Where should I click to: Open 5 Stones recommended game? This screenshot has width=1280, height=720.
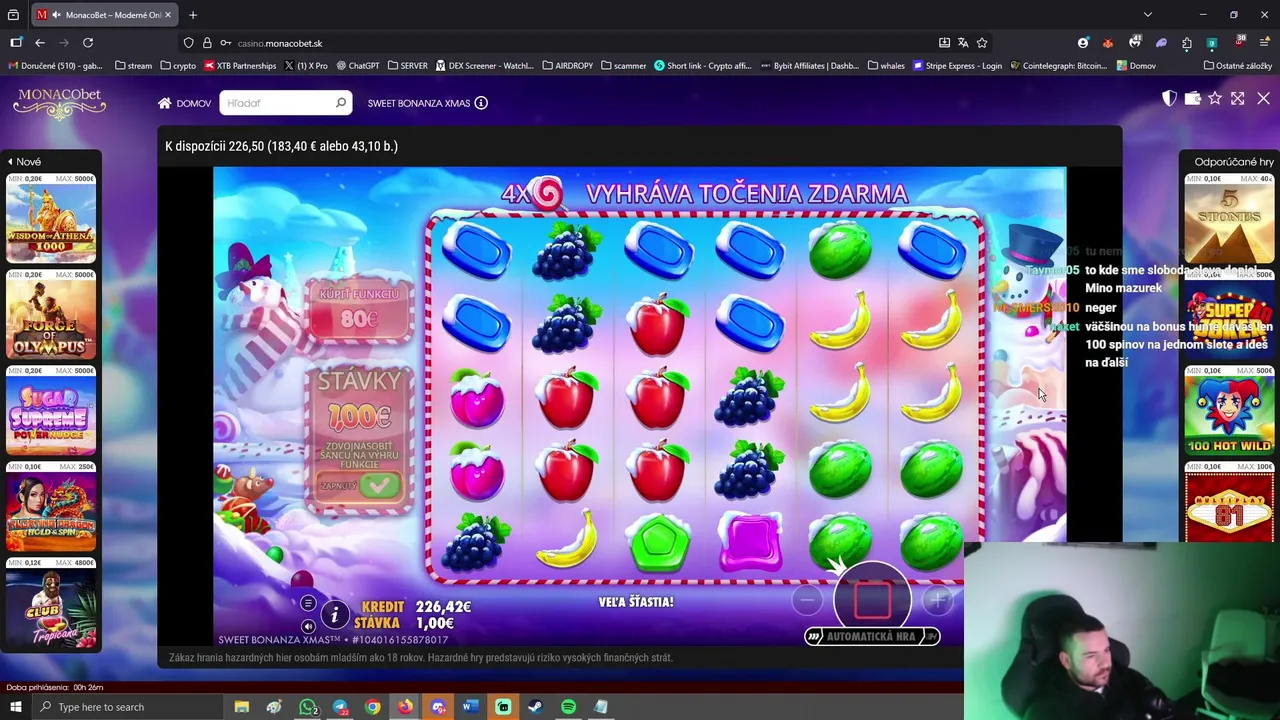pyautogui.click(x=1229, y=219)
